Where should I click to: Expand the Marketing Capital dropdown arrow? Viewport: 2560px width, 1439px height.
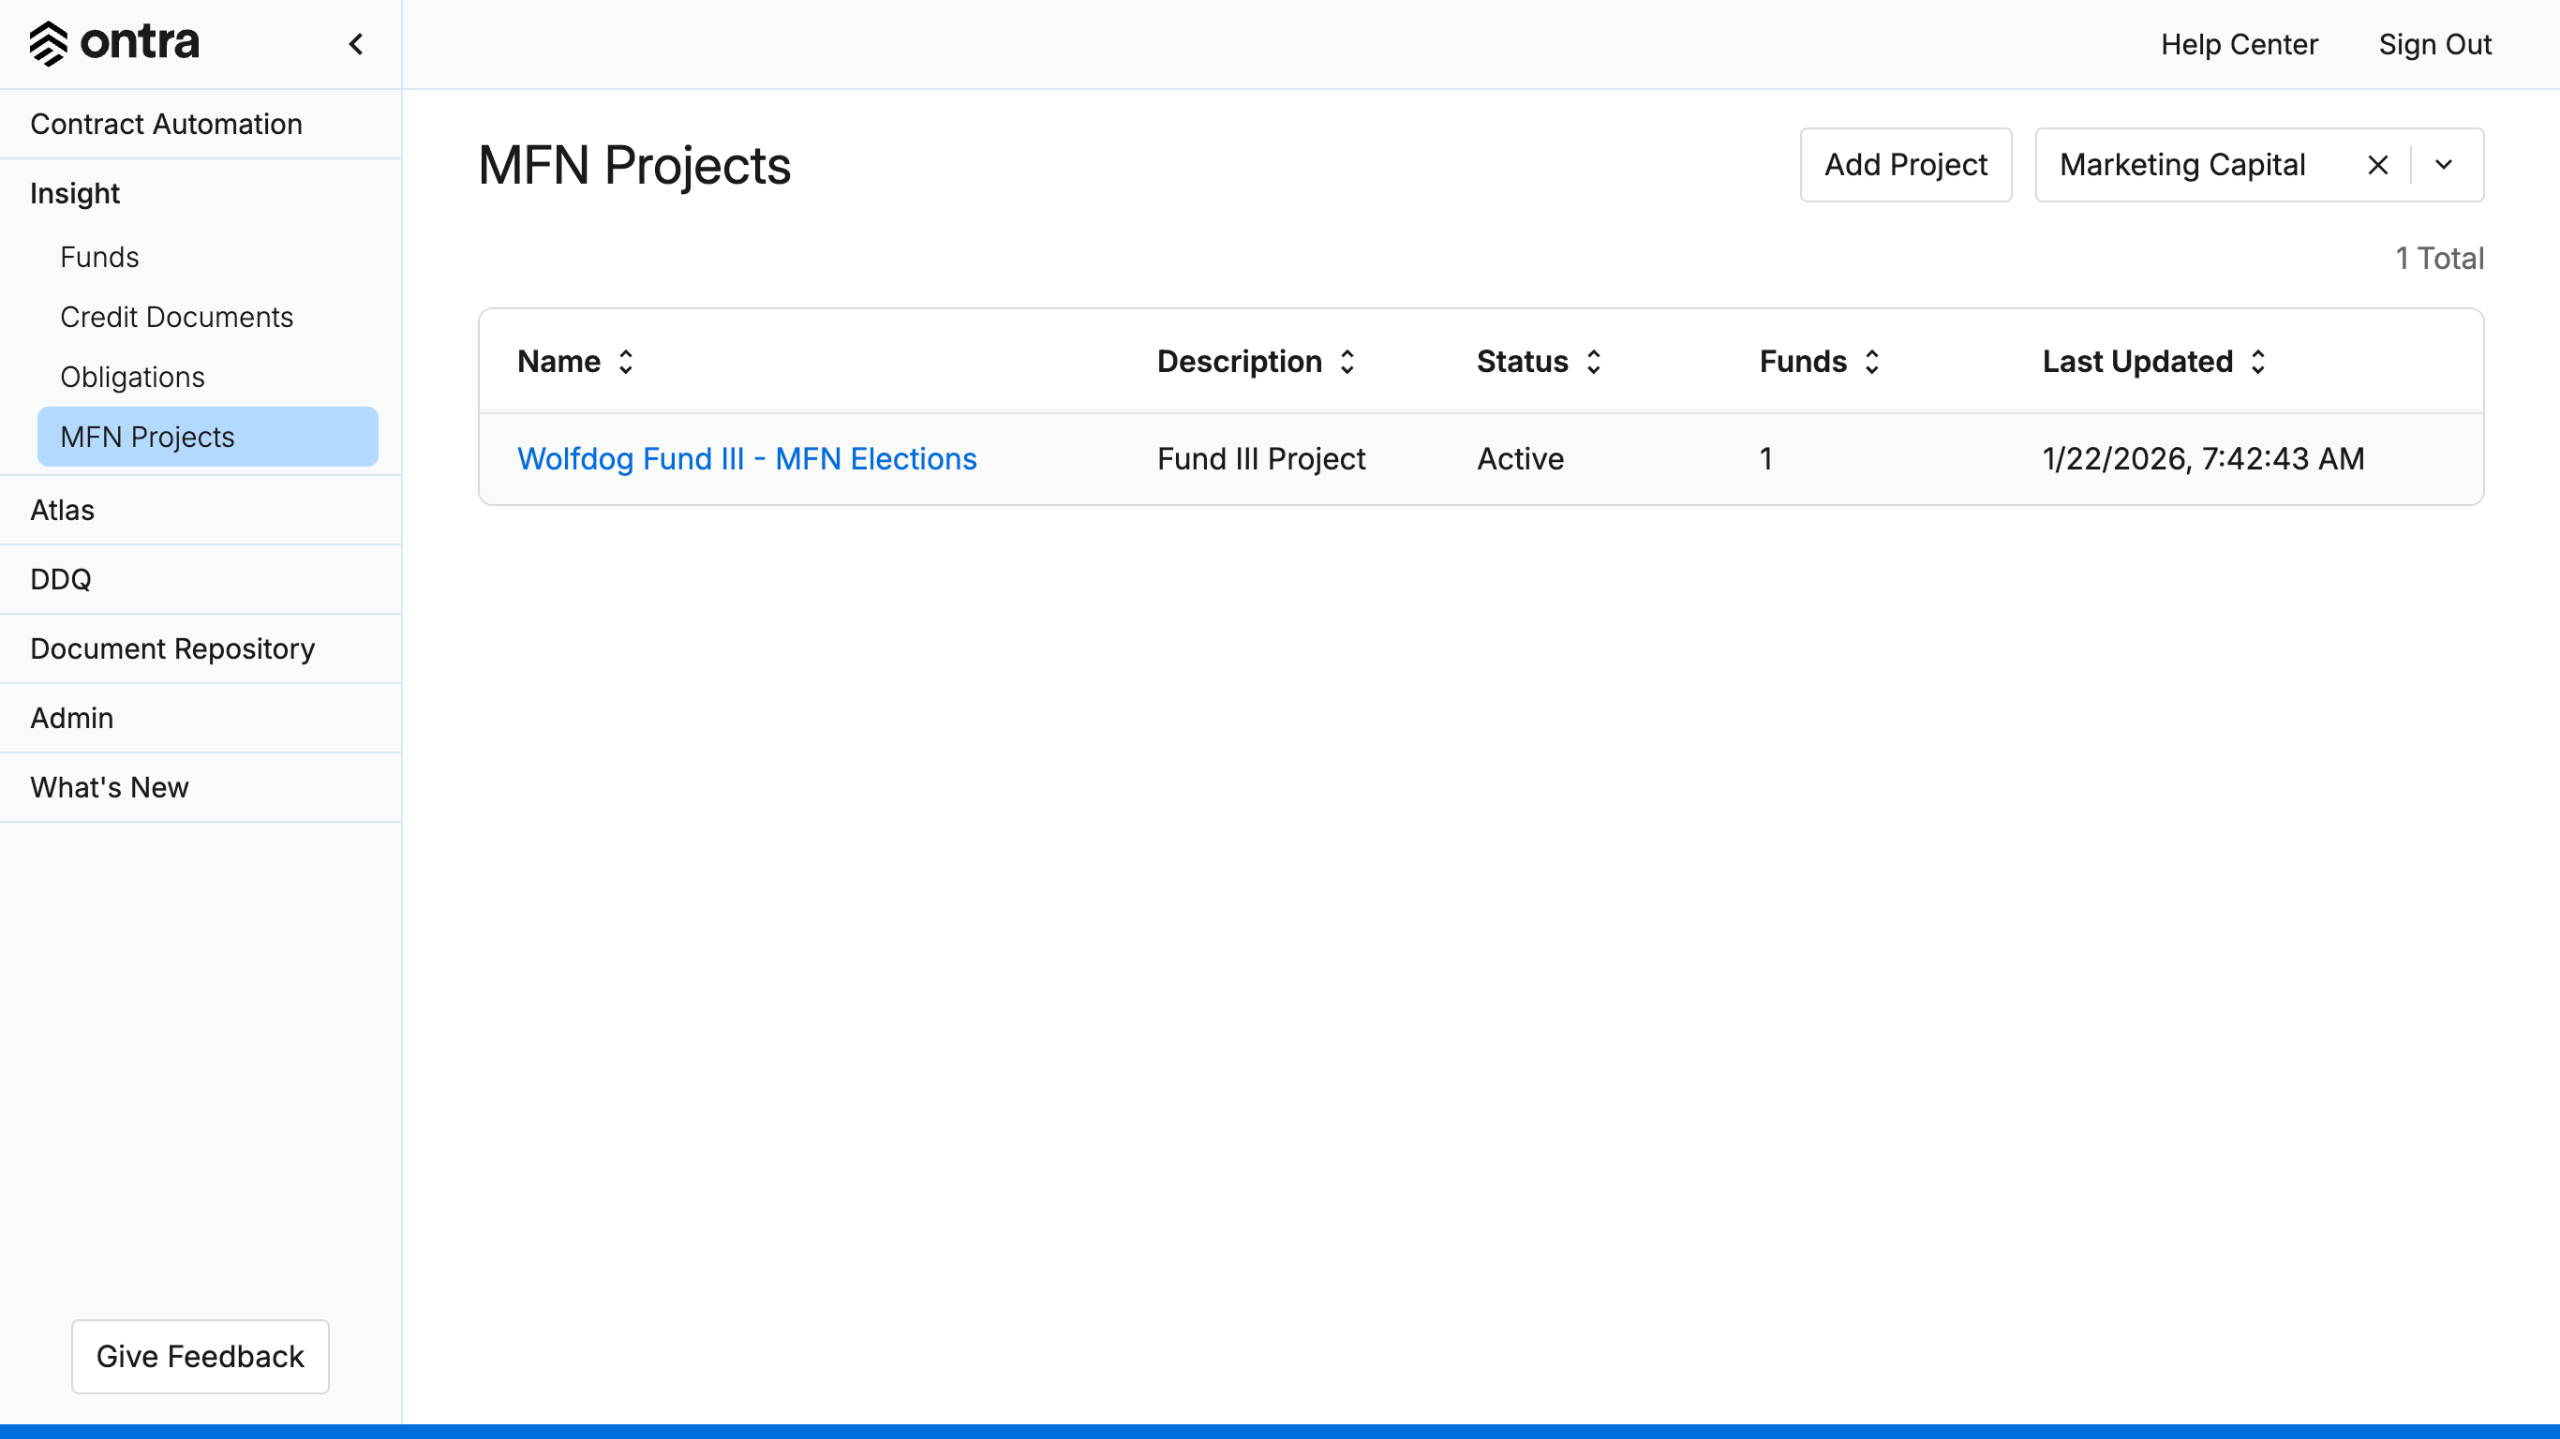coord(2444,165)
